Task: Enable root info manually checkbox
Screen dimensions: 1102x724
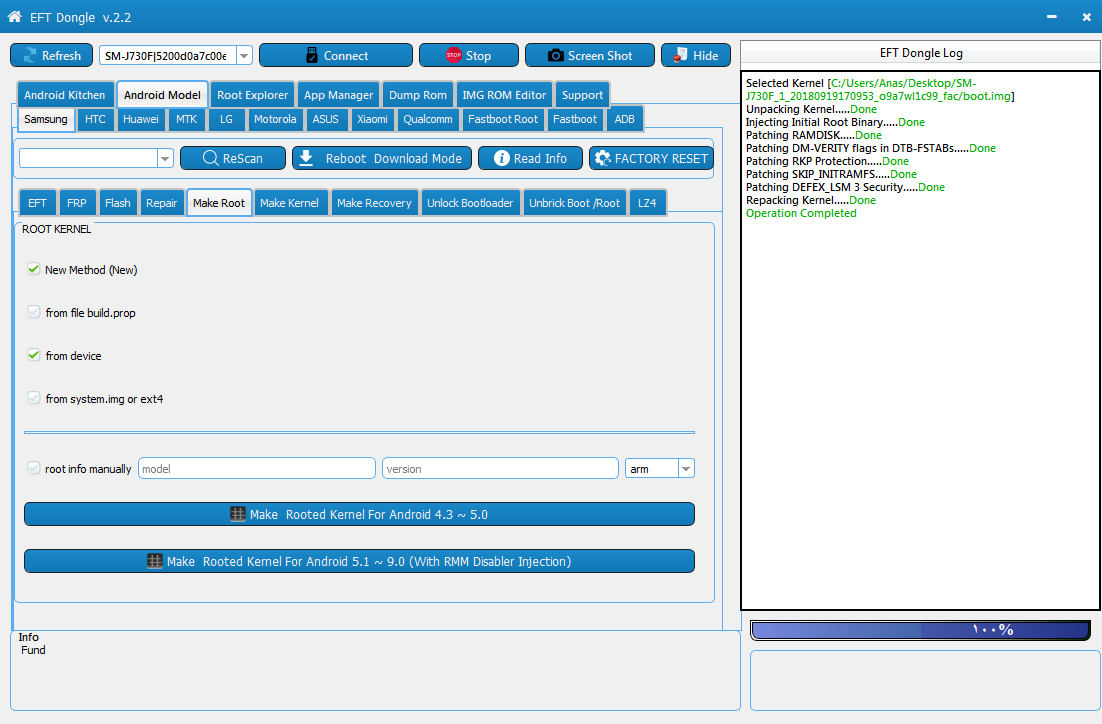Action: (34, 468)
